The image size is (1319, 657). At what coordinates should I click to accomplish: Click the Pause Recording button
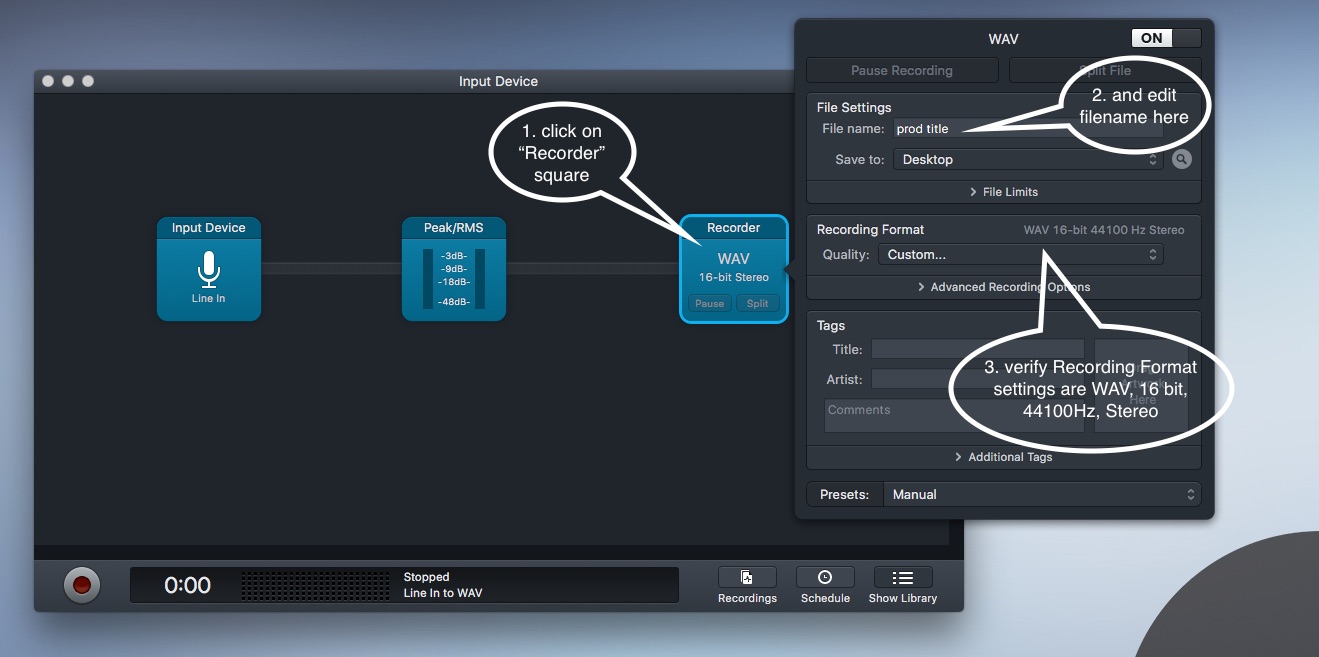(x=901, y=71)
